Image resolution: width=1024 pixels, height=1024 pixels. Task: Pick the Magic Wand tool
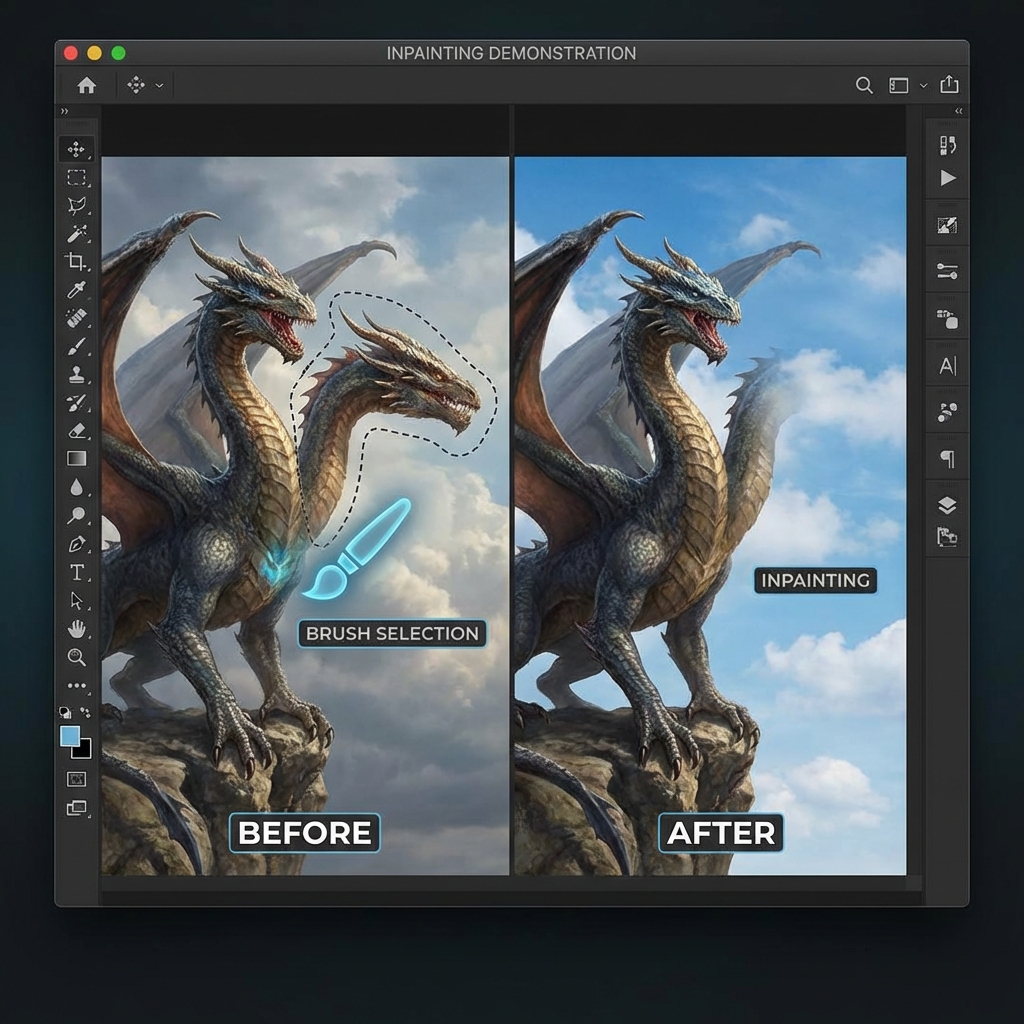[76, 234]
